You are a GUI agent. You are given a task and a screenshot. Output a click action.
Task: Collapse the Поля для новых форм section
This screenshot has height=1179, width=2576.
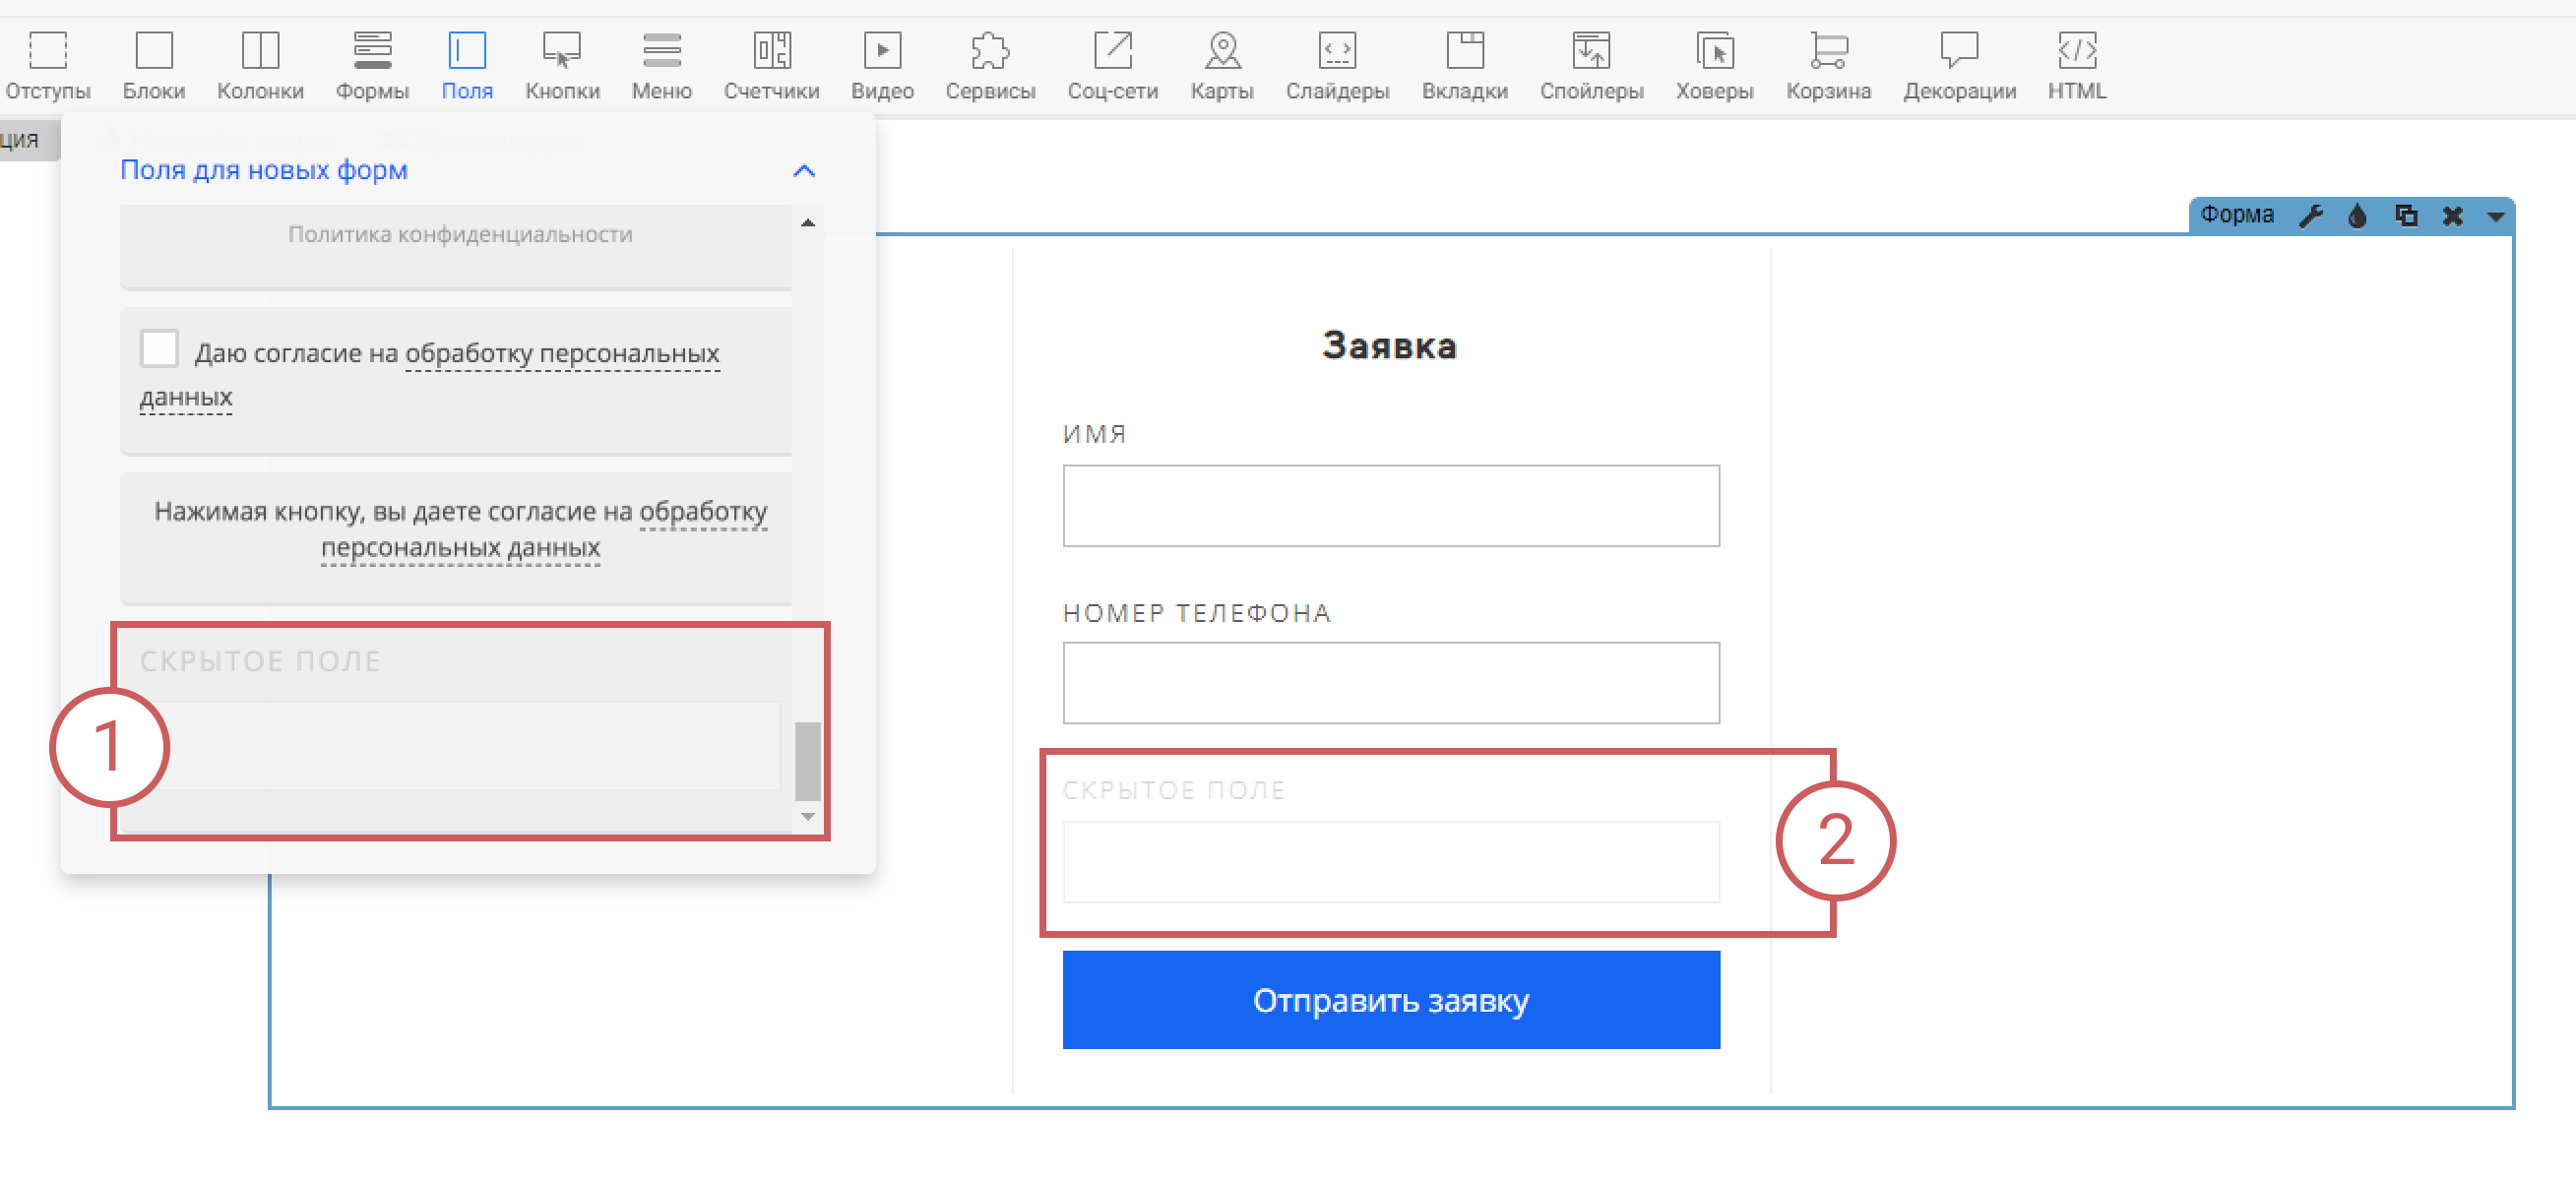click(803, 171)
